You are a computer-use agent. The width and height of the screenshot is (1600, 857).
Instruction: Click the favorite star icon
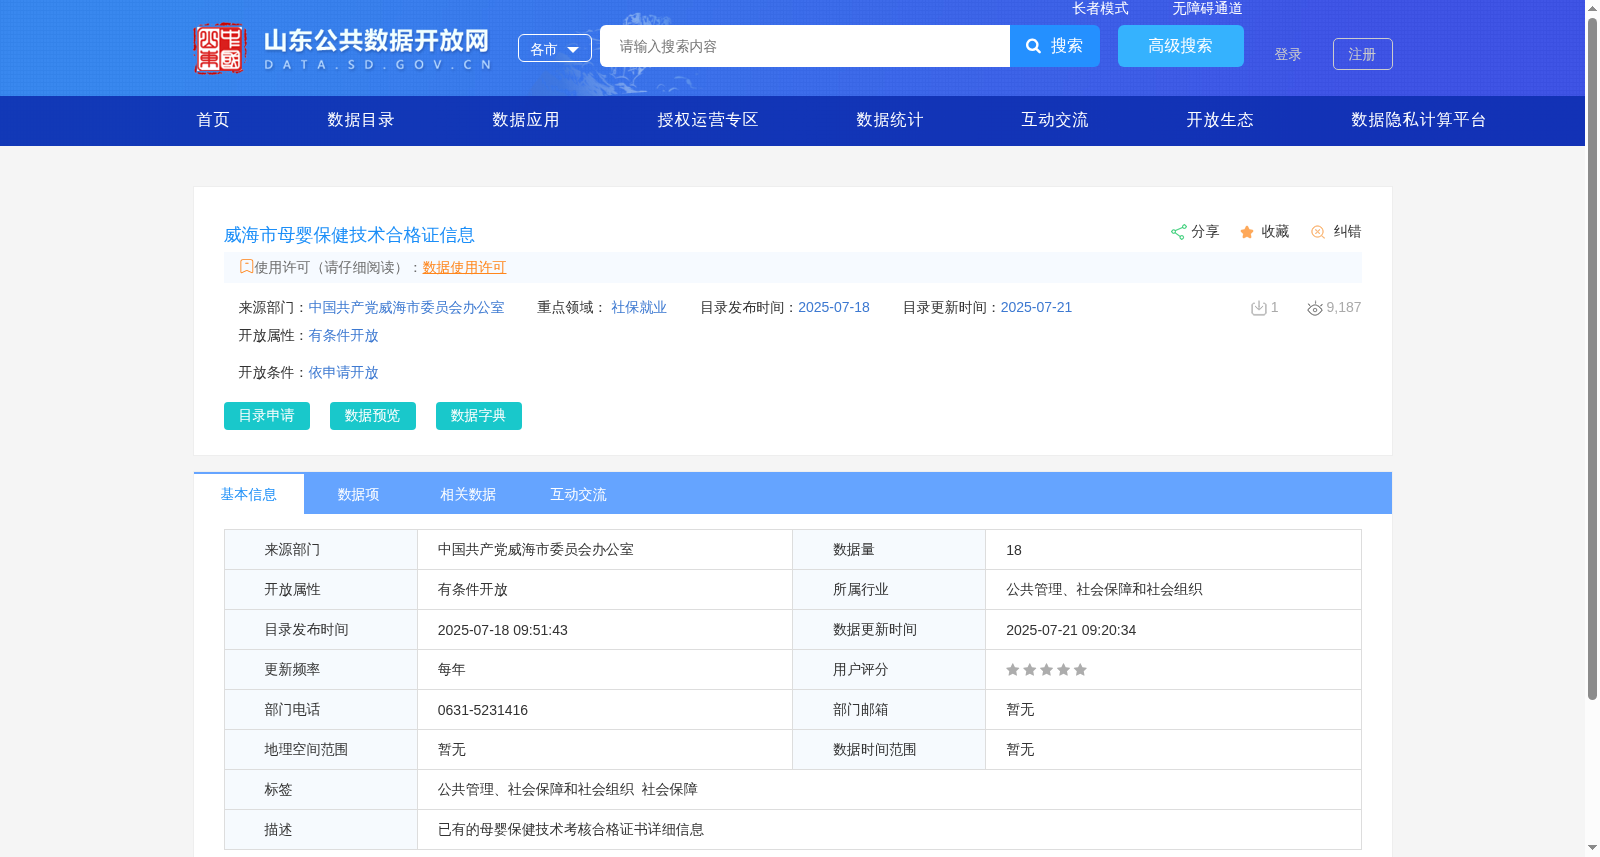[x=1247, y=232]
